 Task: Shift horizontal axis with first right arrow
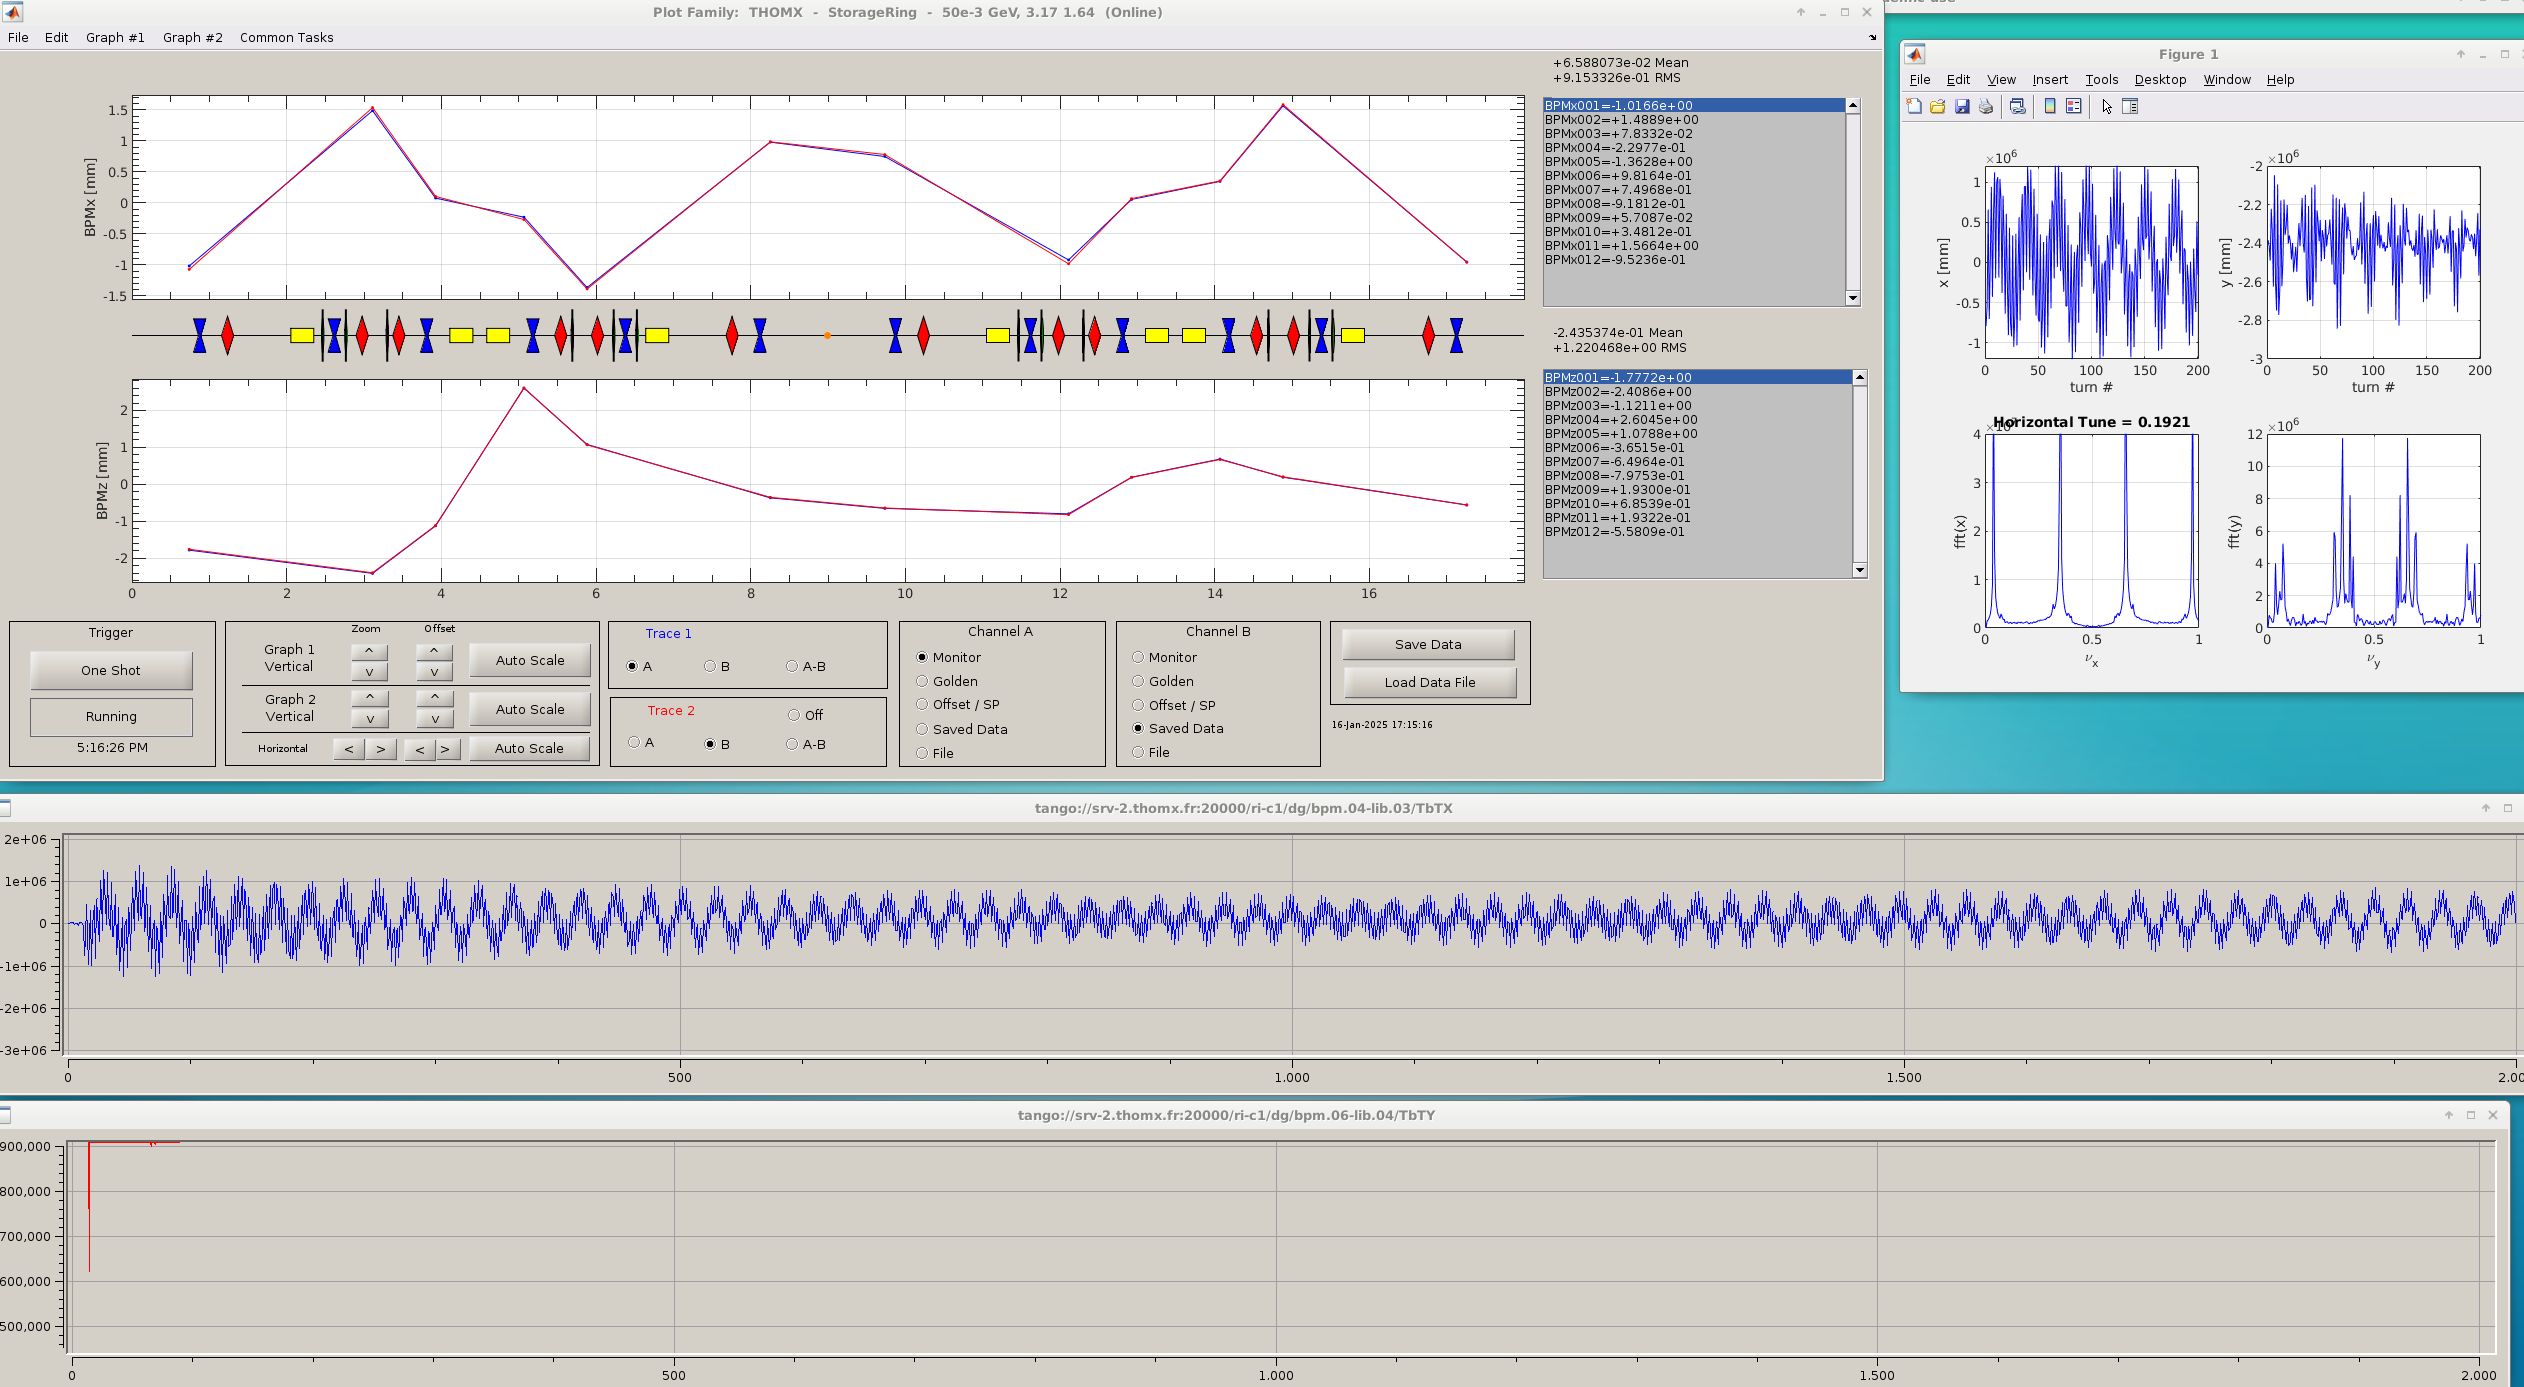(381, 749)
